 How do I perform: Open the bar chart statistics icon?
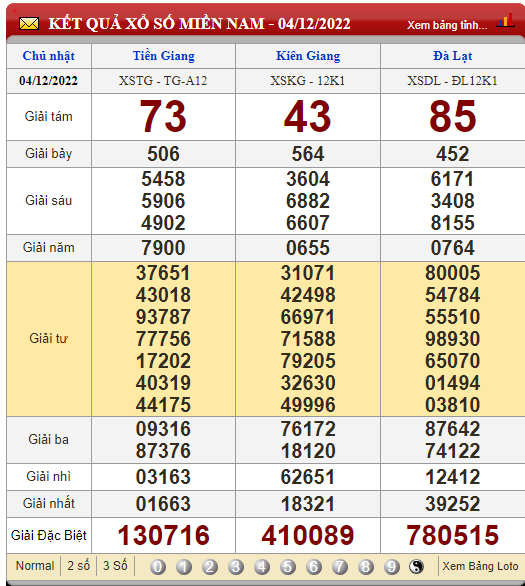click(x=505, y=20)
